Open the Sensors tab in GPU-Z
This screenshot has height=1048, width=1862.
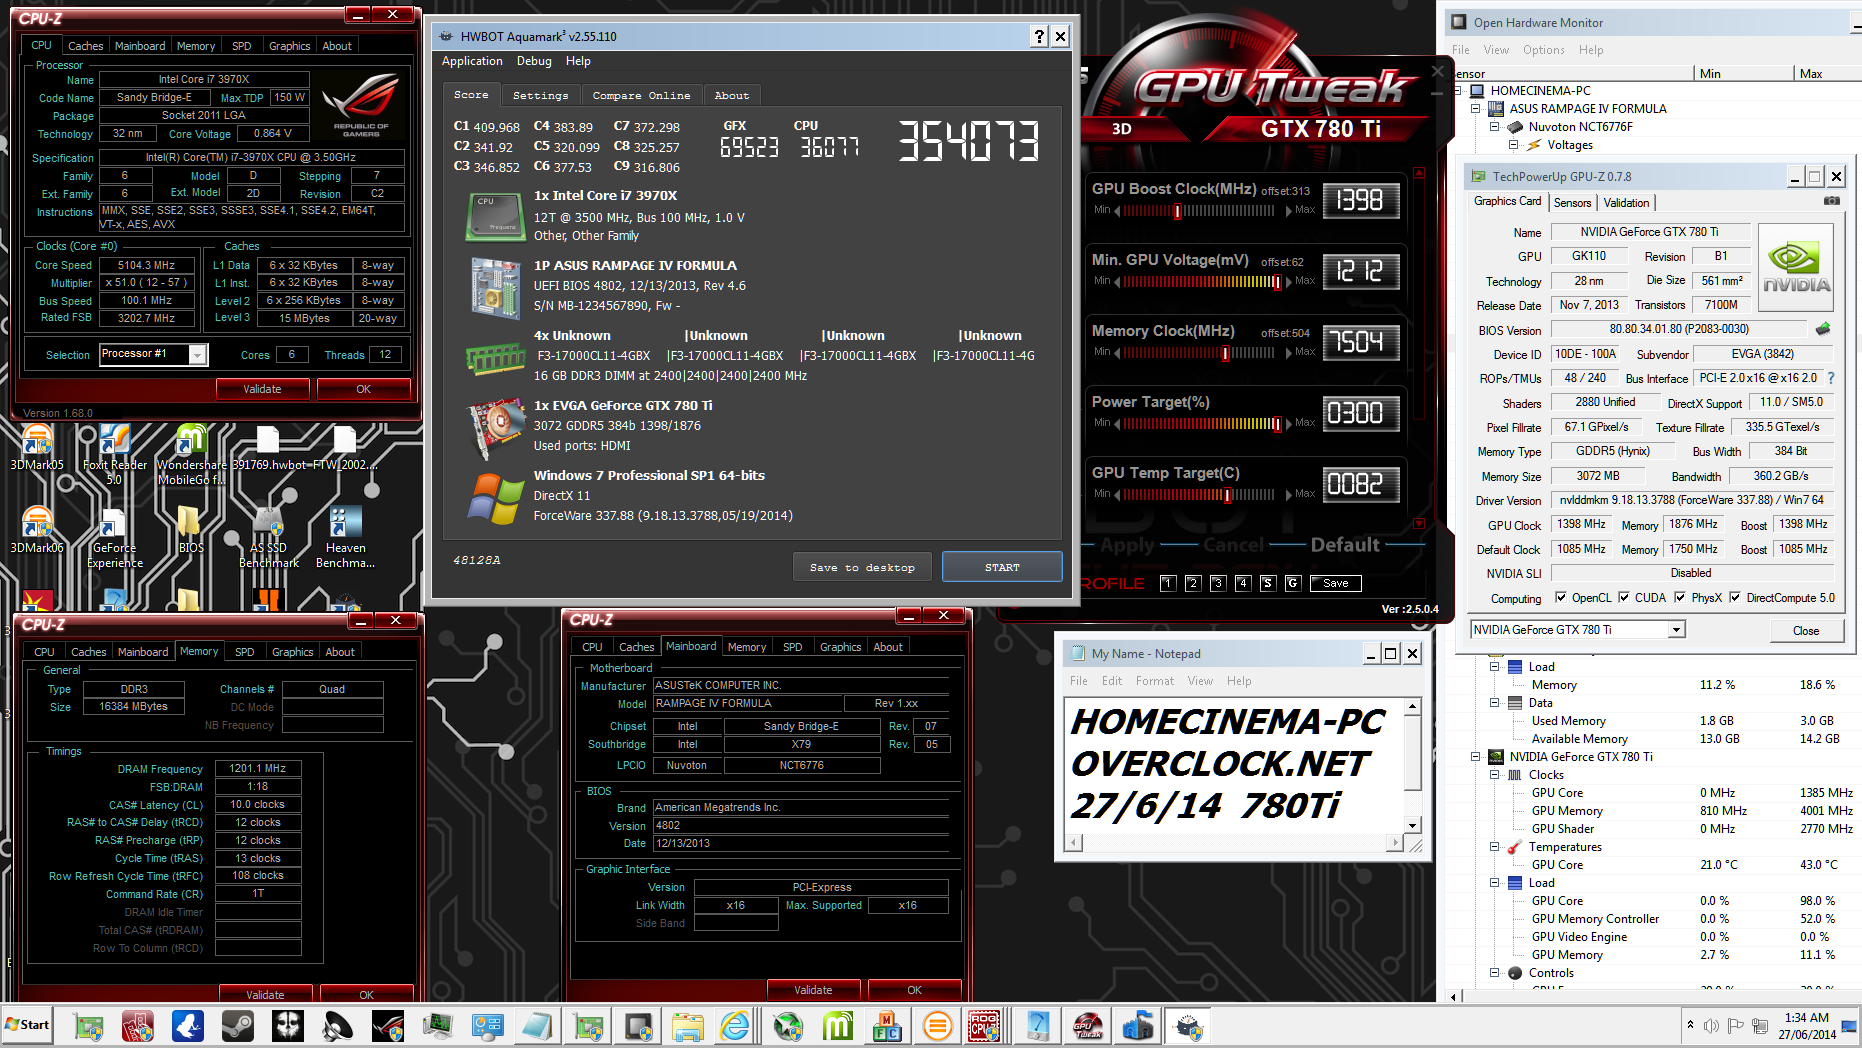pyautogui.click(x=1572, y=202)
